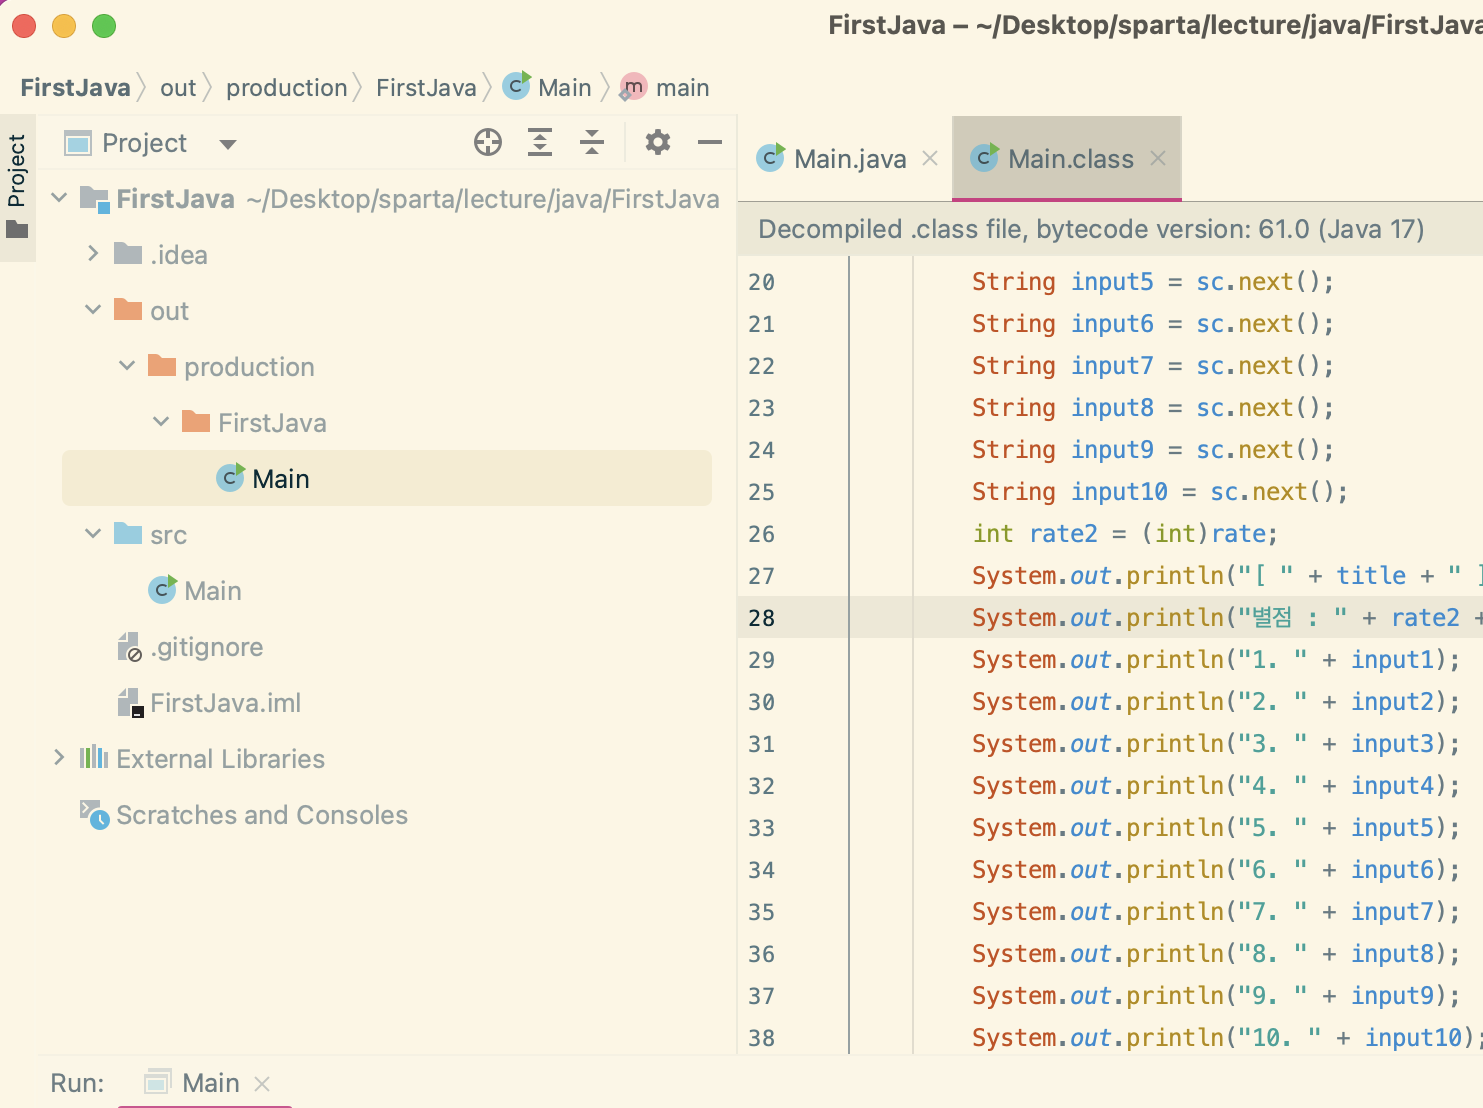Open Project panel gear options
This screenshot has height=1108, width=1483.
pos(658,143)
